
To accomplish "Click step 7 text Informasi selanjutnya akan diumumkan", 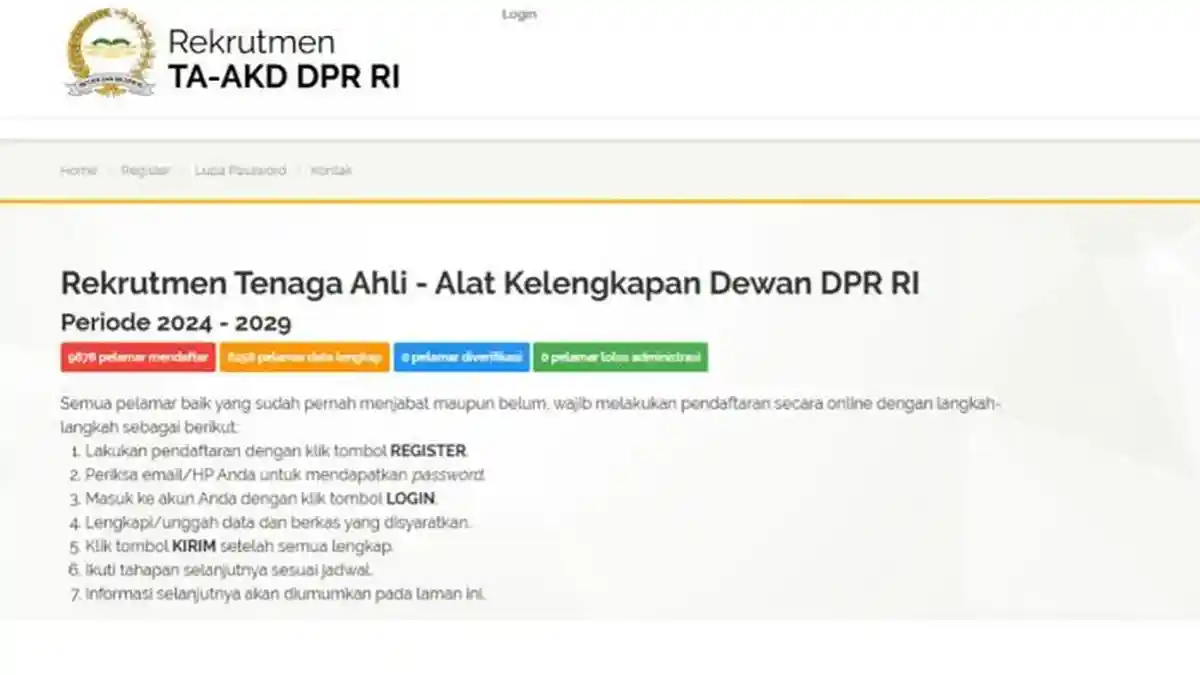I will pos(285,594).
